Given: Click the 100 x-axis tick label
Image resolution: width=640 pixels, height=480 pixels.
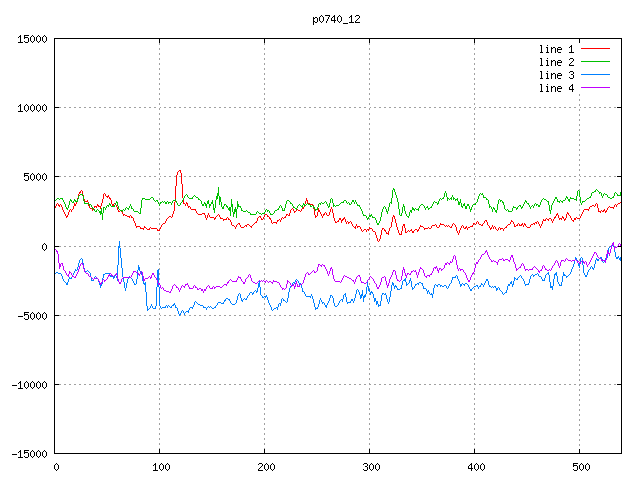Looking at the screenshot, I should click(x=160, y=466).
